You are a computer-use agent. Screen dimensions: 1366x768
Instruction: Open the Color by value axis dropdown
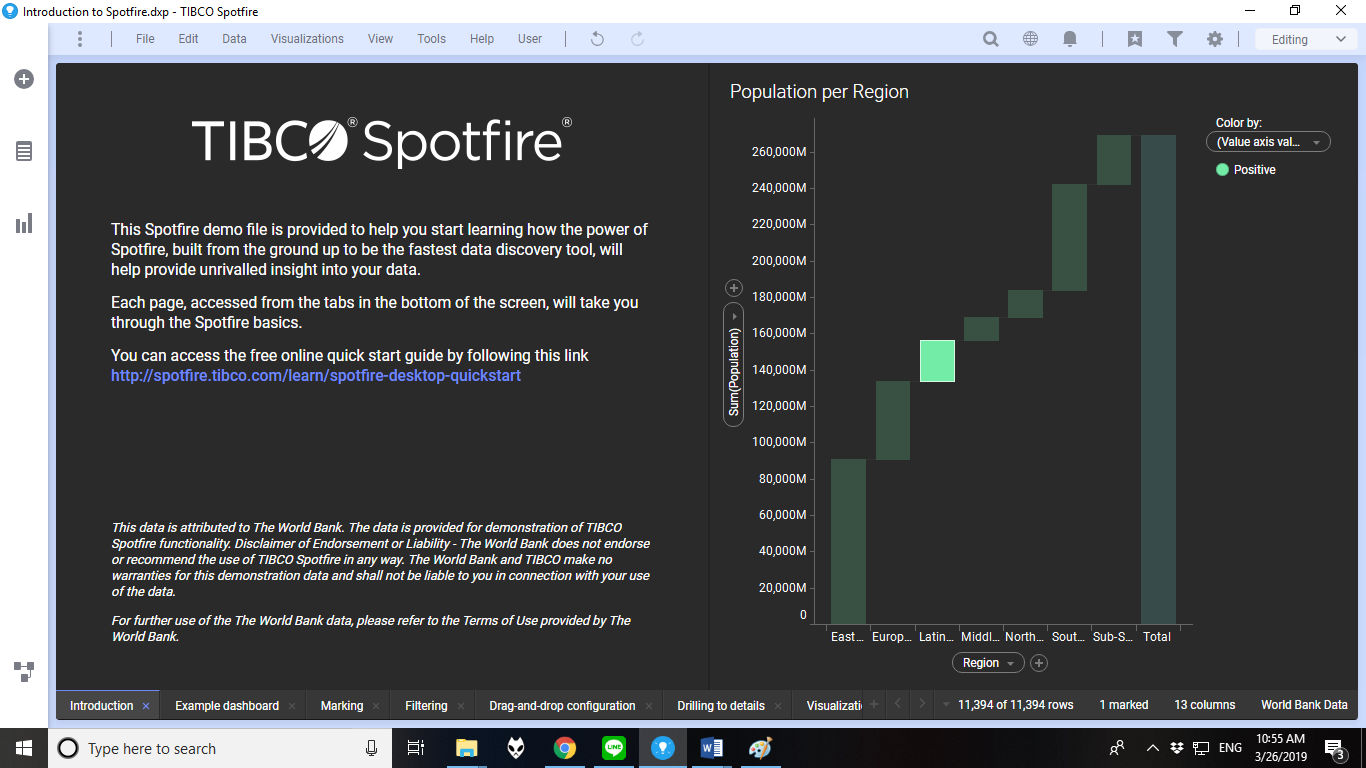1268,142
